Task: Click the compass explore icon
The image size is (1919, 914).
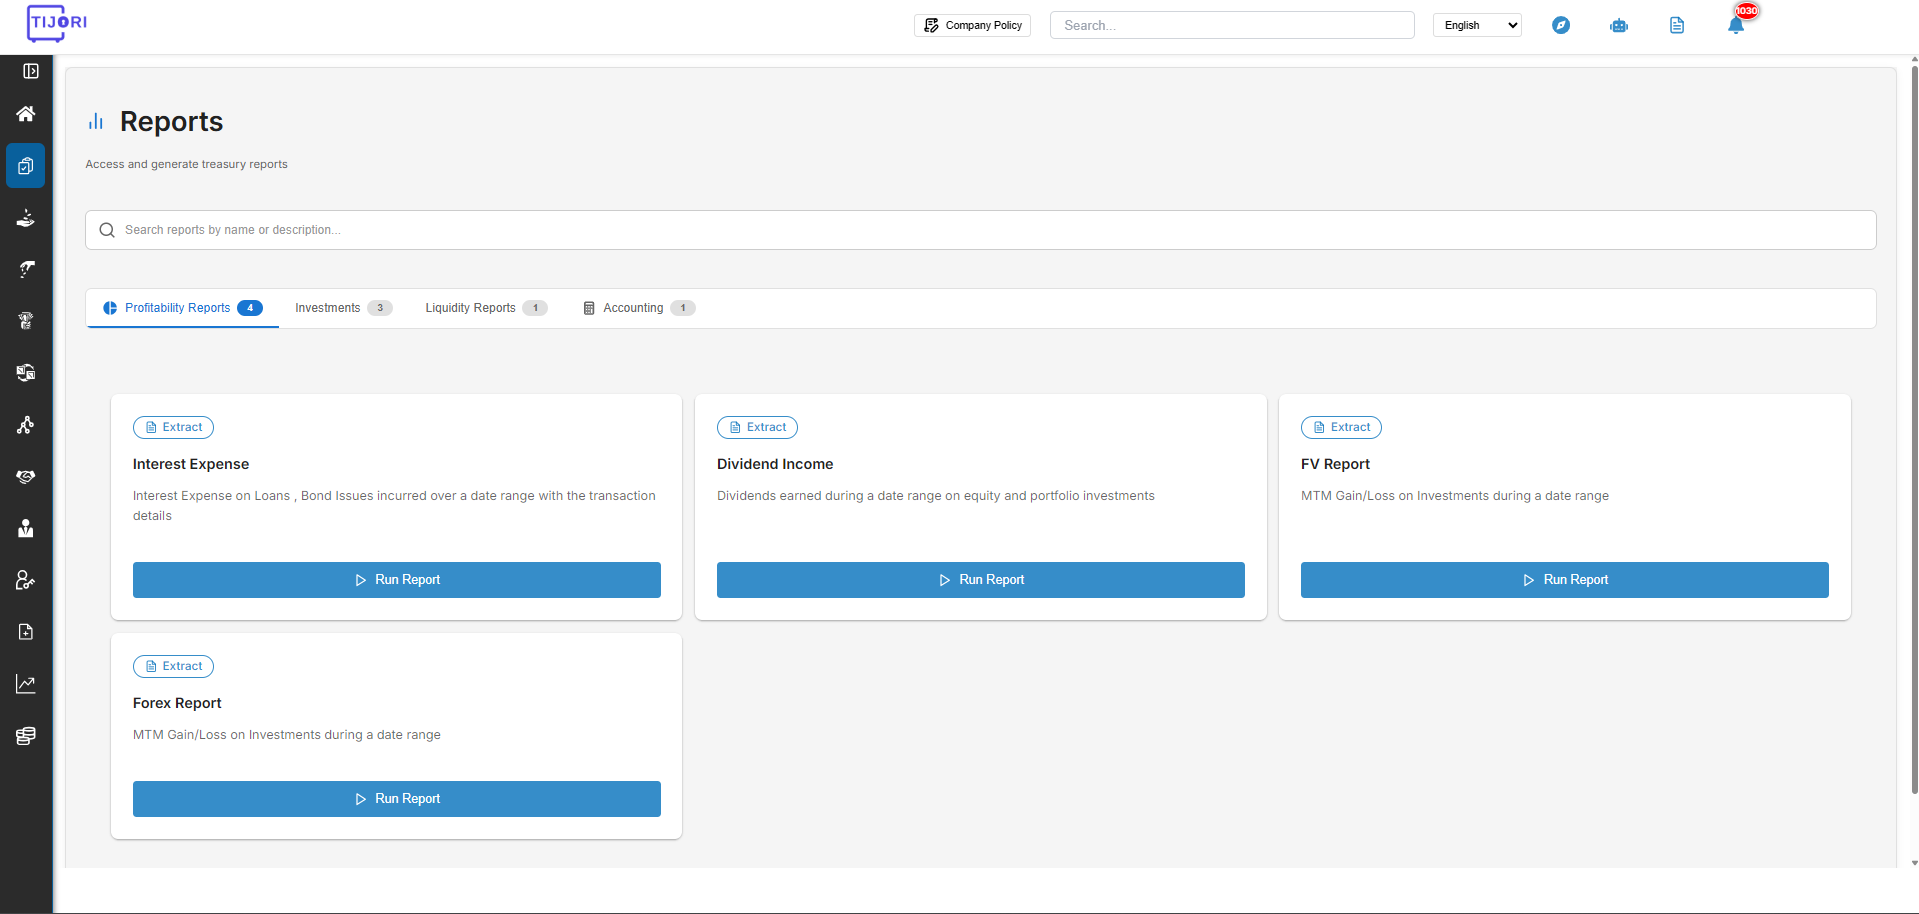Action: pos(1561,25)
